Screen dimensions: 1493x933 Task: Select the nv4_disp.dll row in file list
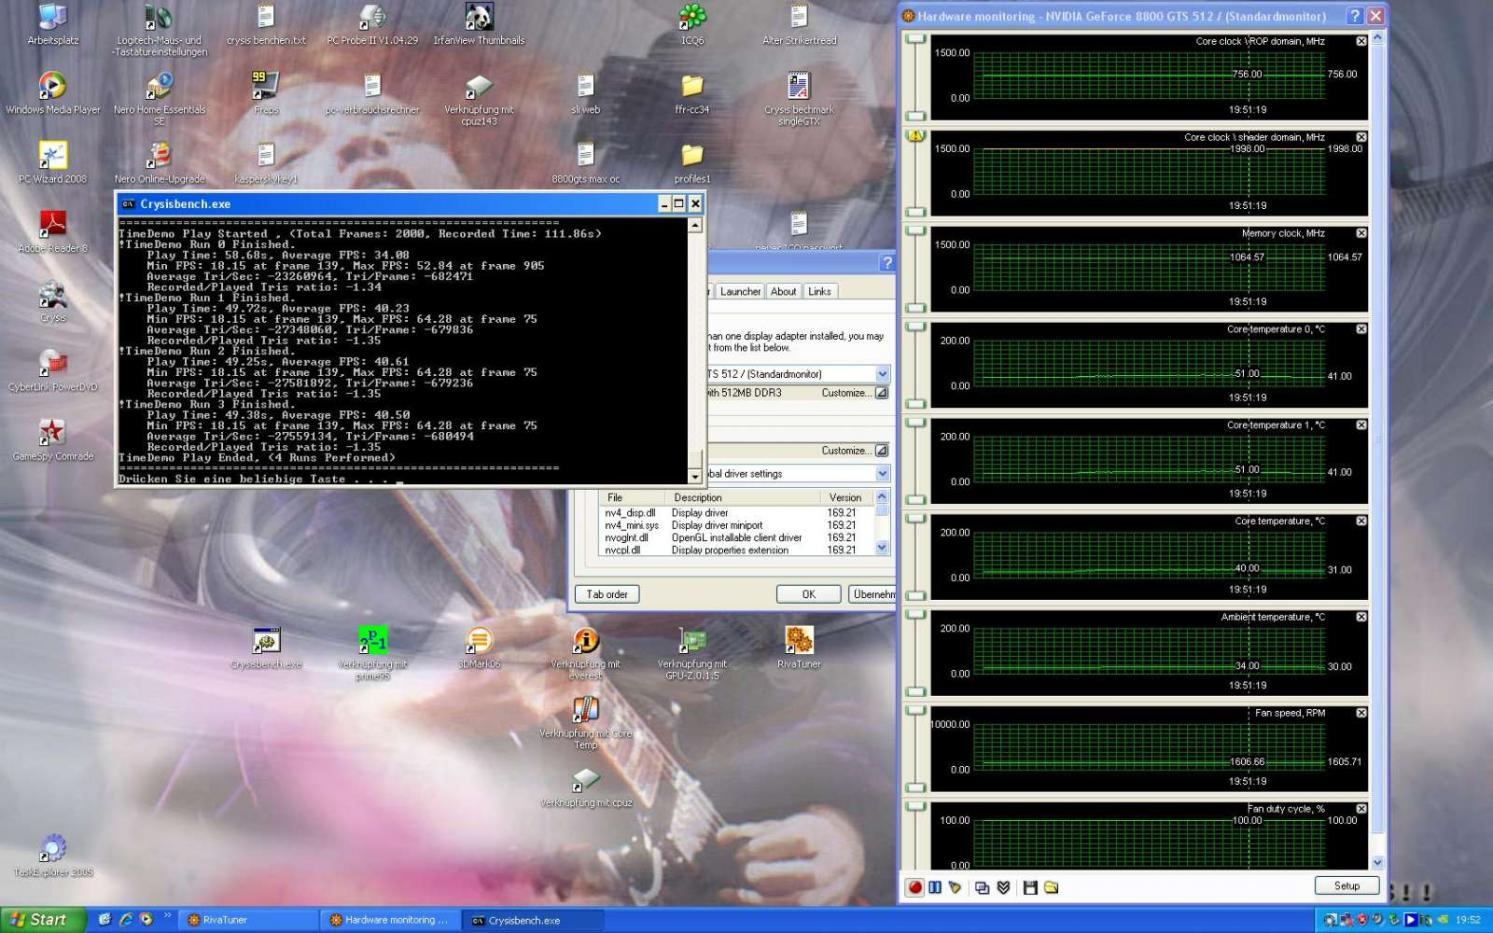(x=736, y=513)
